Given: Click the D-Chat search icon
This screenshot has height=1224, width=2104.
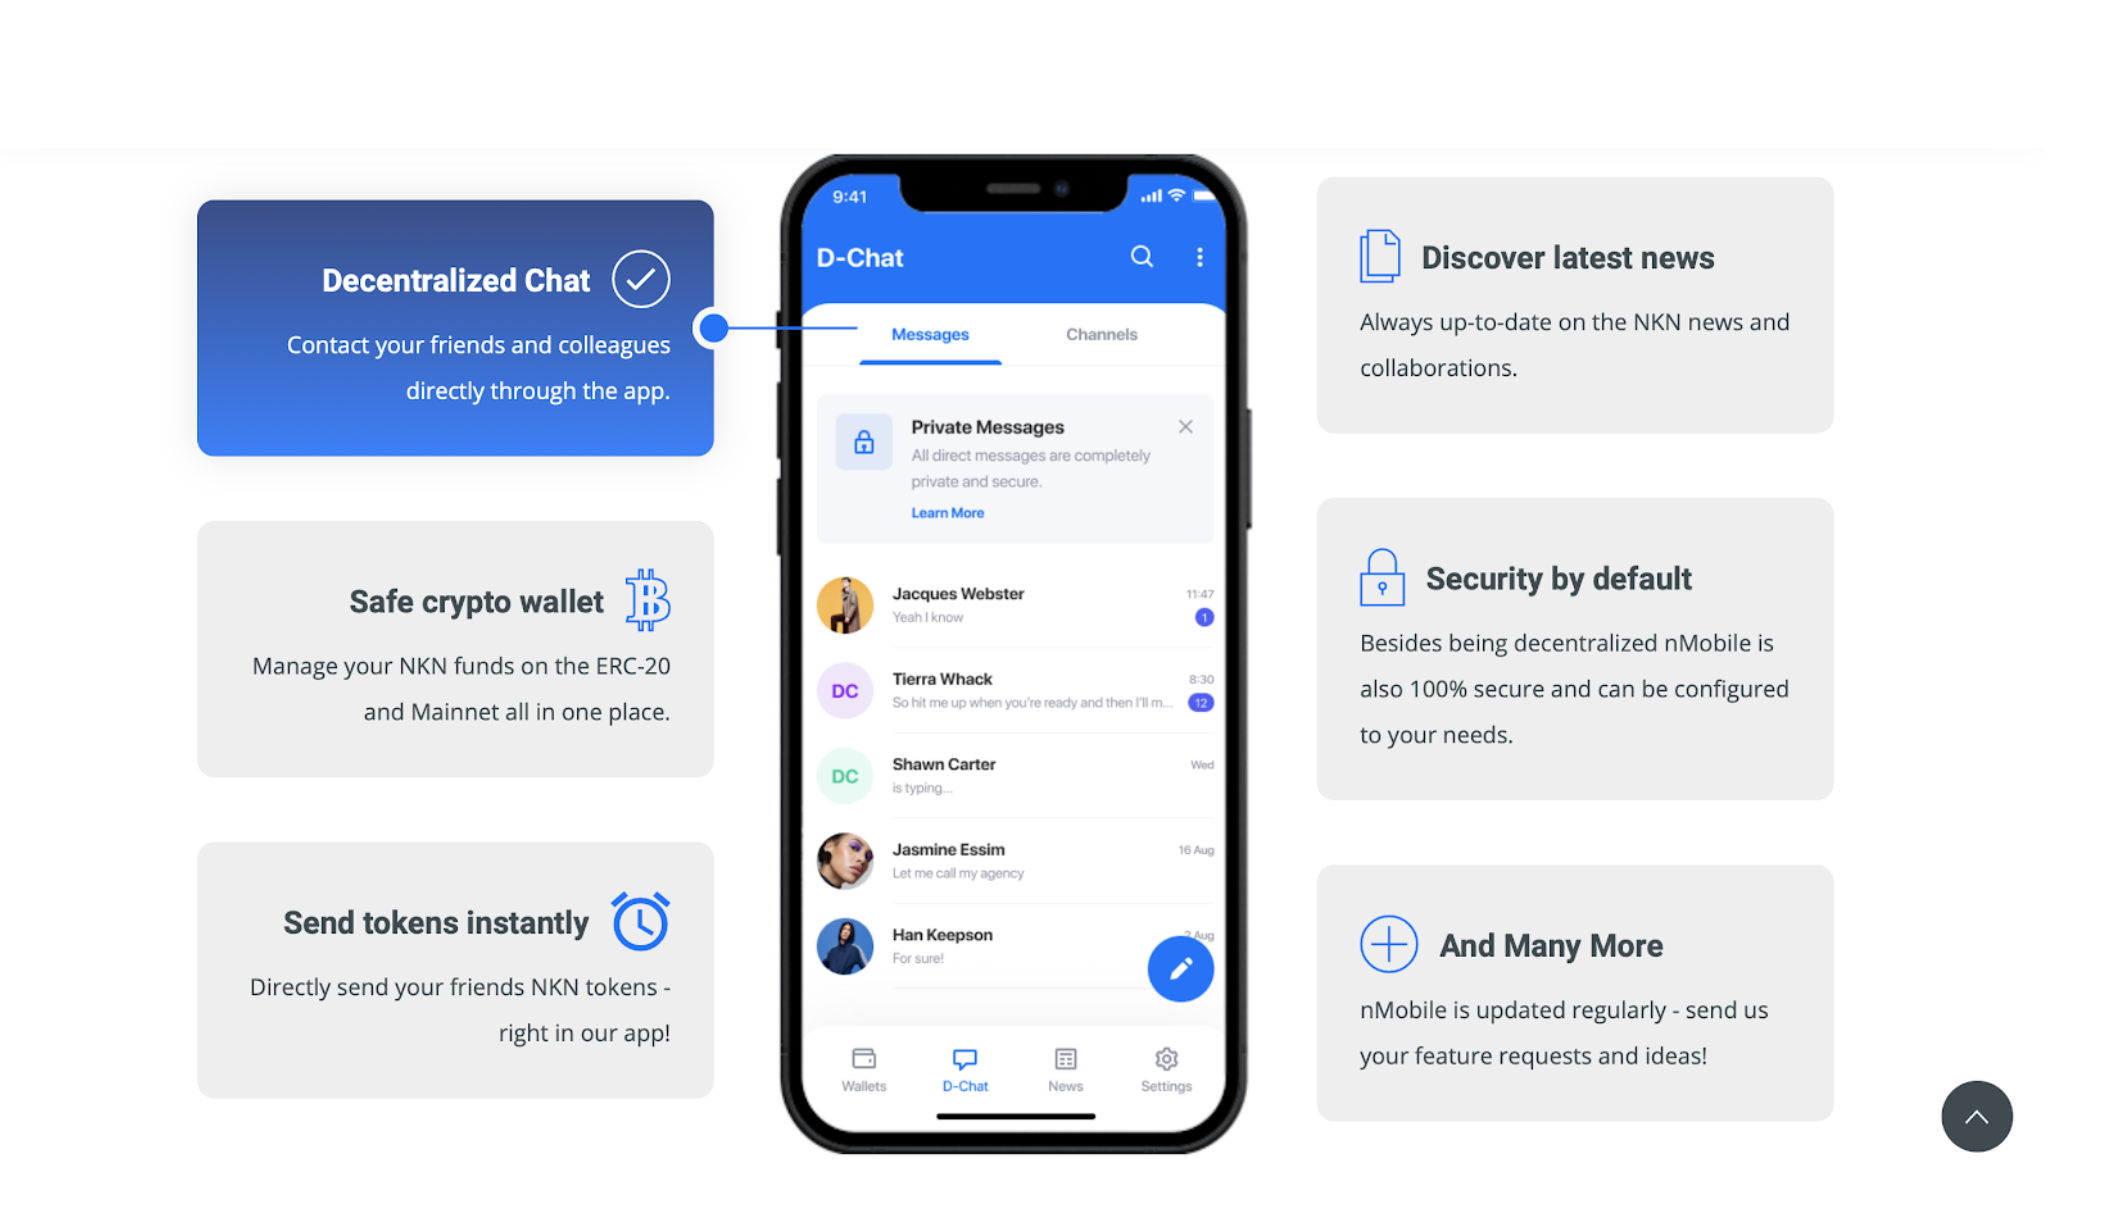Looking at the screenshot, I should coord(1141,258).
